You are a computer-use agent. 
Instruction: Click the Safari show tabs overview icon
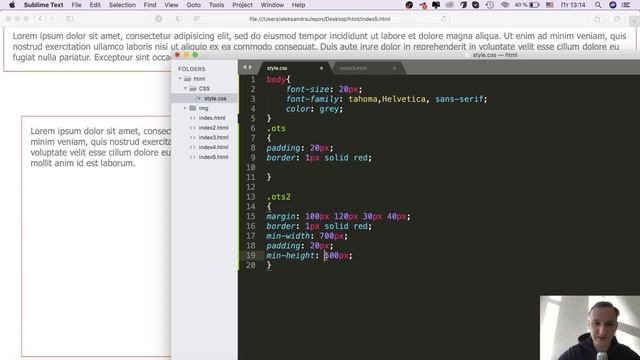pyautogui.click(x=617, y=19)
